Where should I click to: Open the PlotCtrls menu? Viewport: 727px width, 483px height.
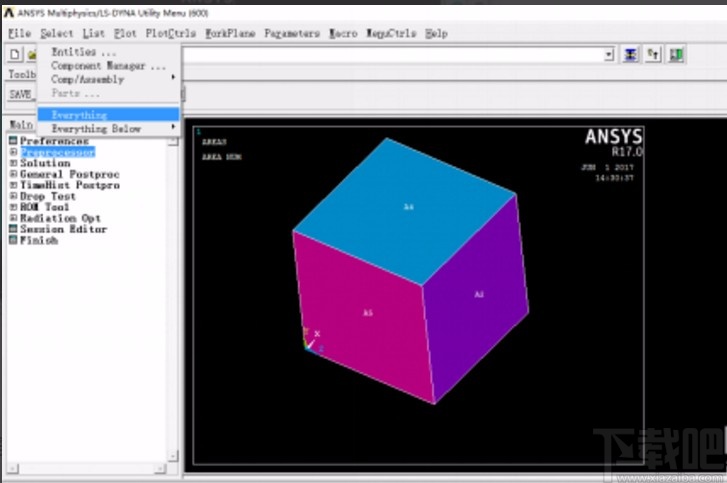(x=169, y=33)
